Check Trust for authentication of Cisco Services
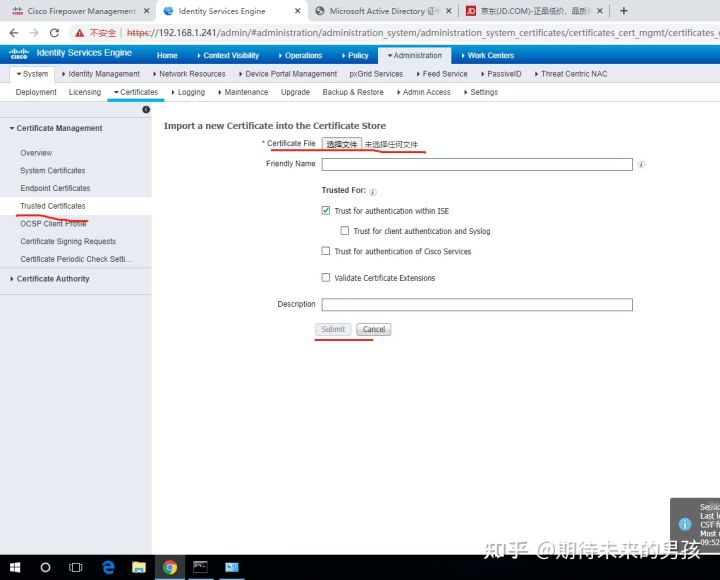 click(x=326, y=251)
